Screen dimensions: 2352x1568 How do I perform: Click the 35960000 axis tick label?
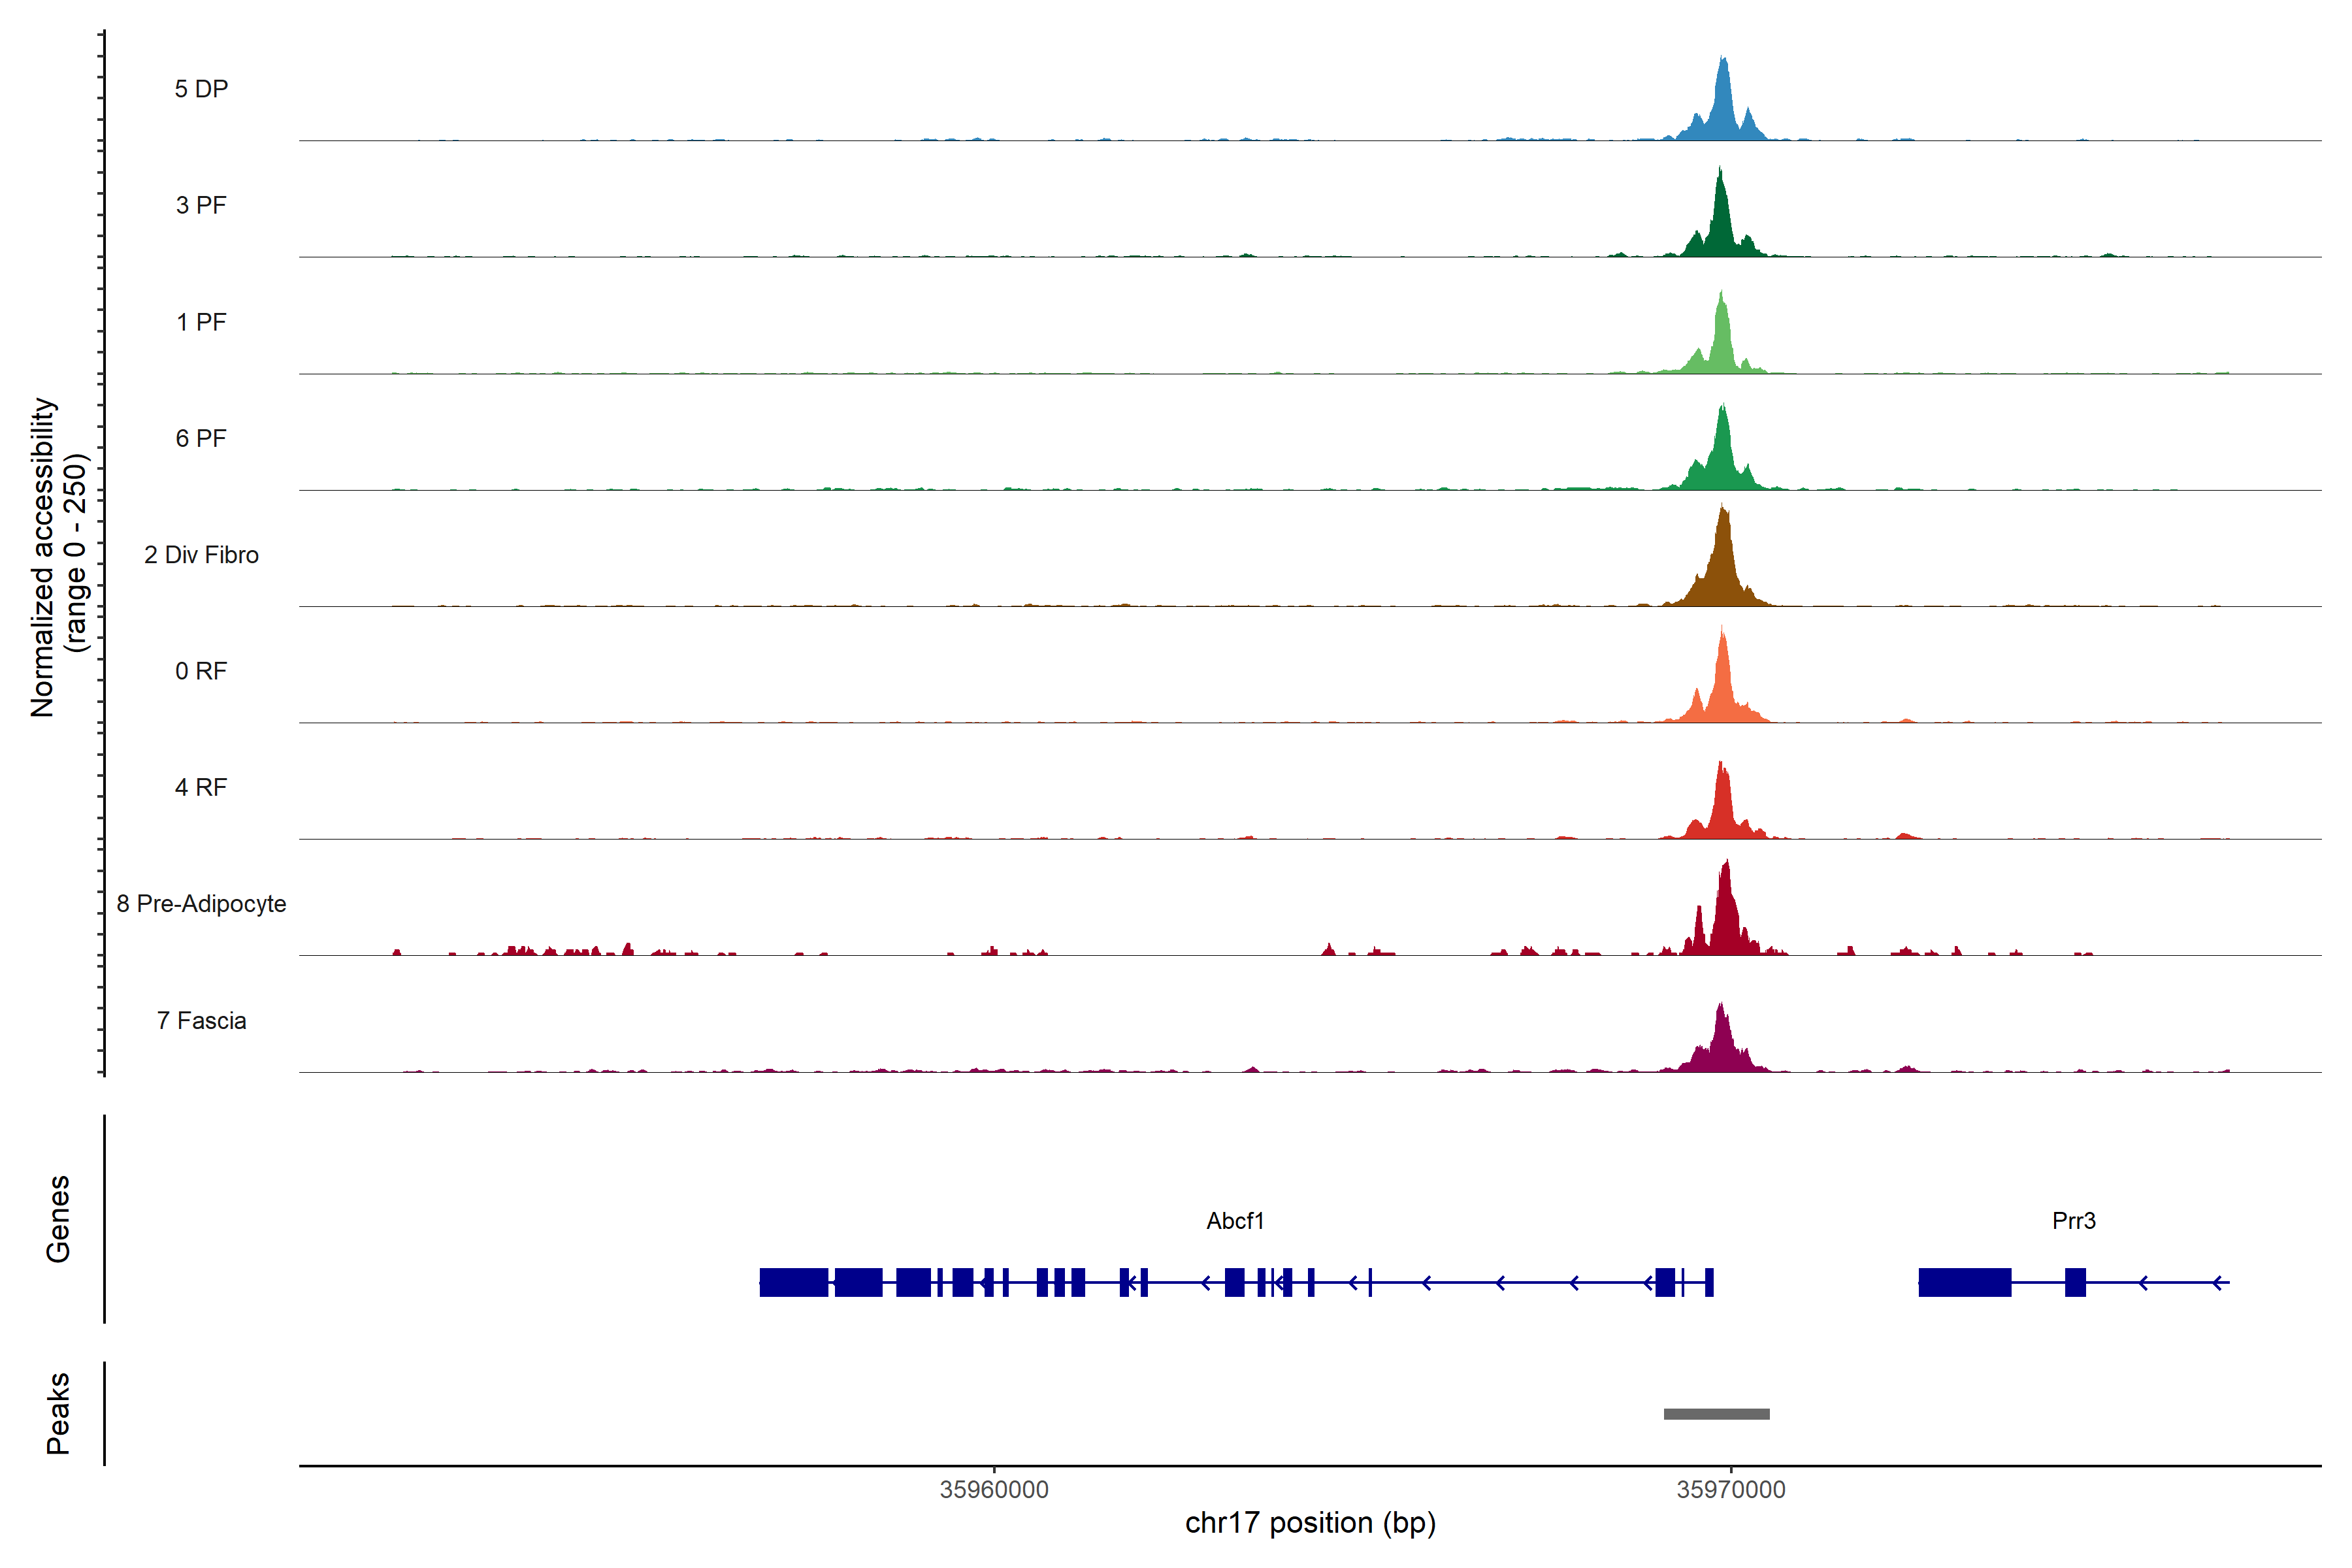tap(994, 1490)
